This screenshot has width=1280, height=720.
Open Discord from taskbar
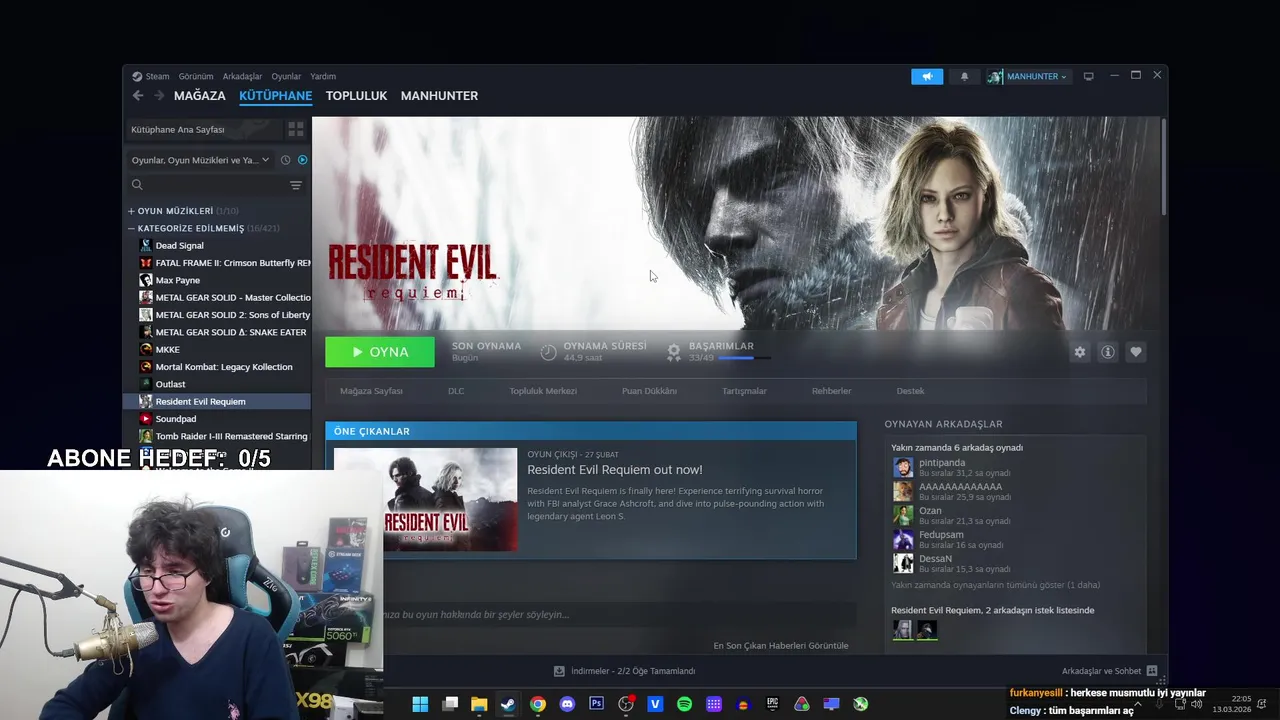(x=567, y=704)
